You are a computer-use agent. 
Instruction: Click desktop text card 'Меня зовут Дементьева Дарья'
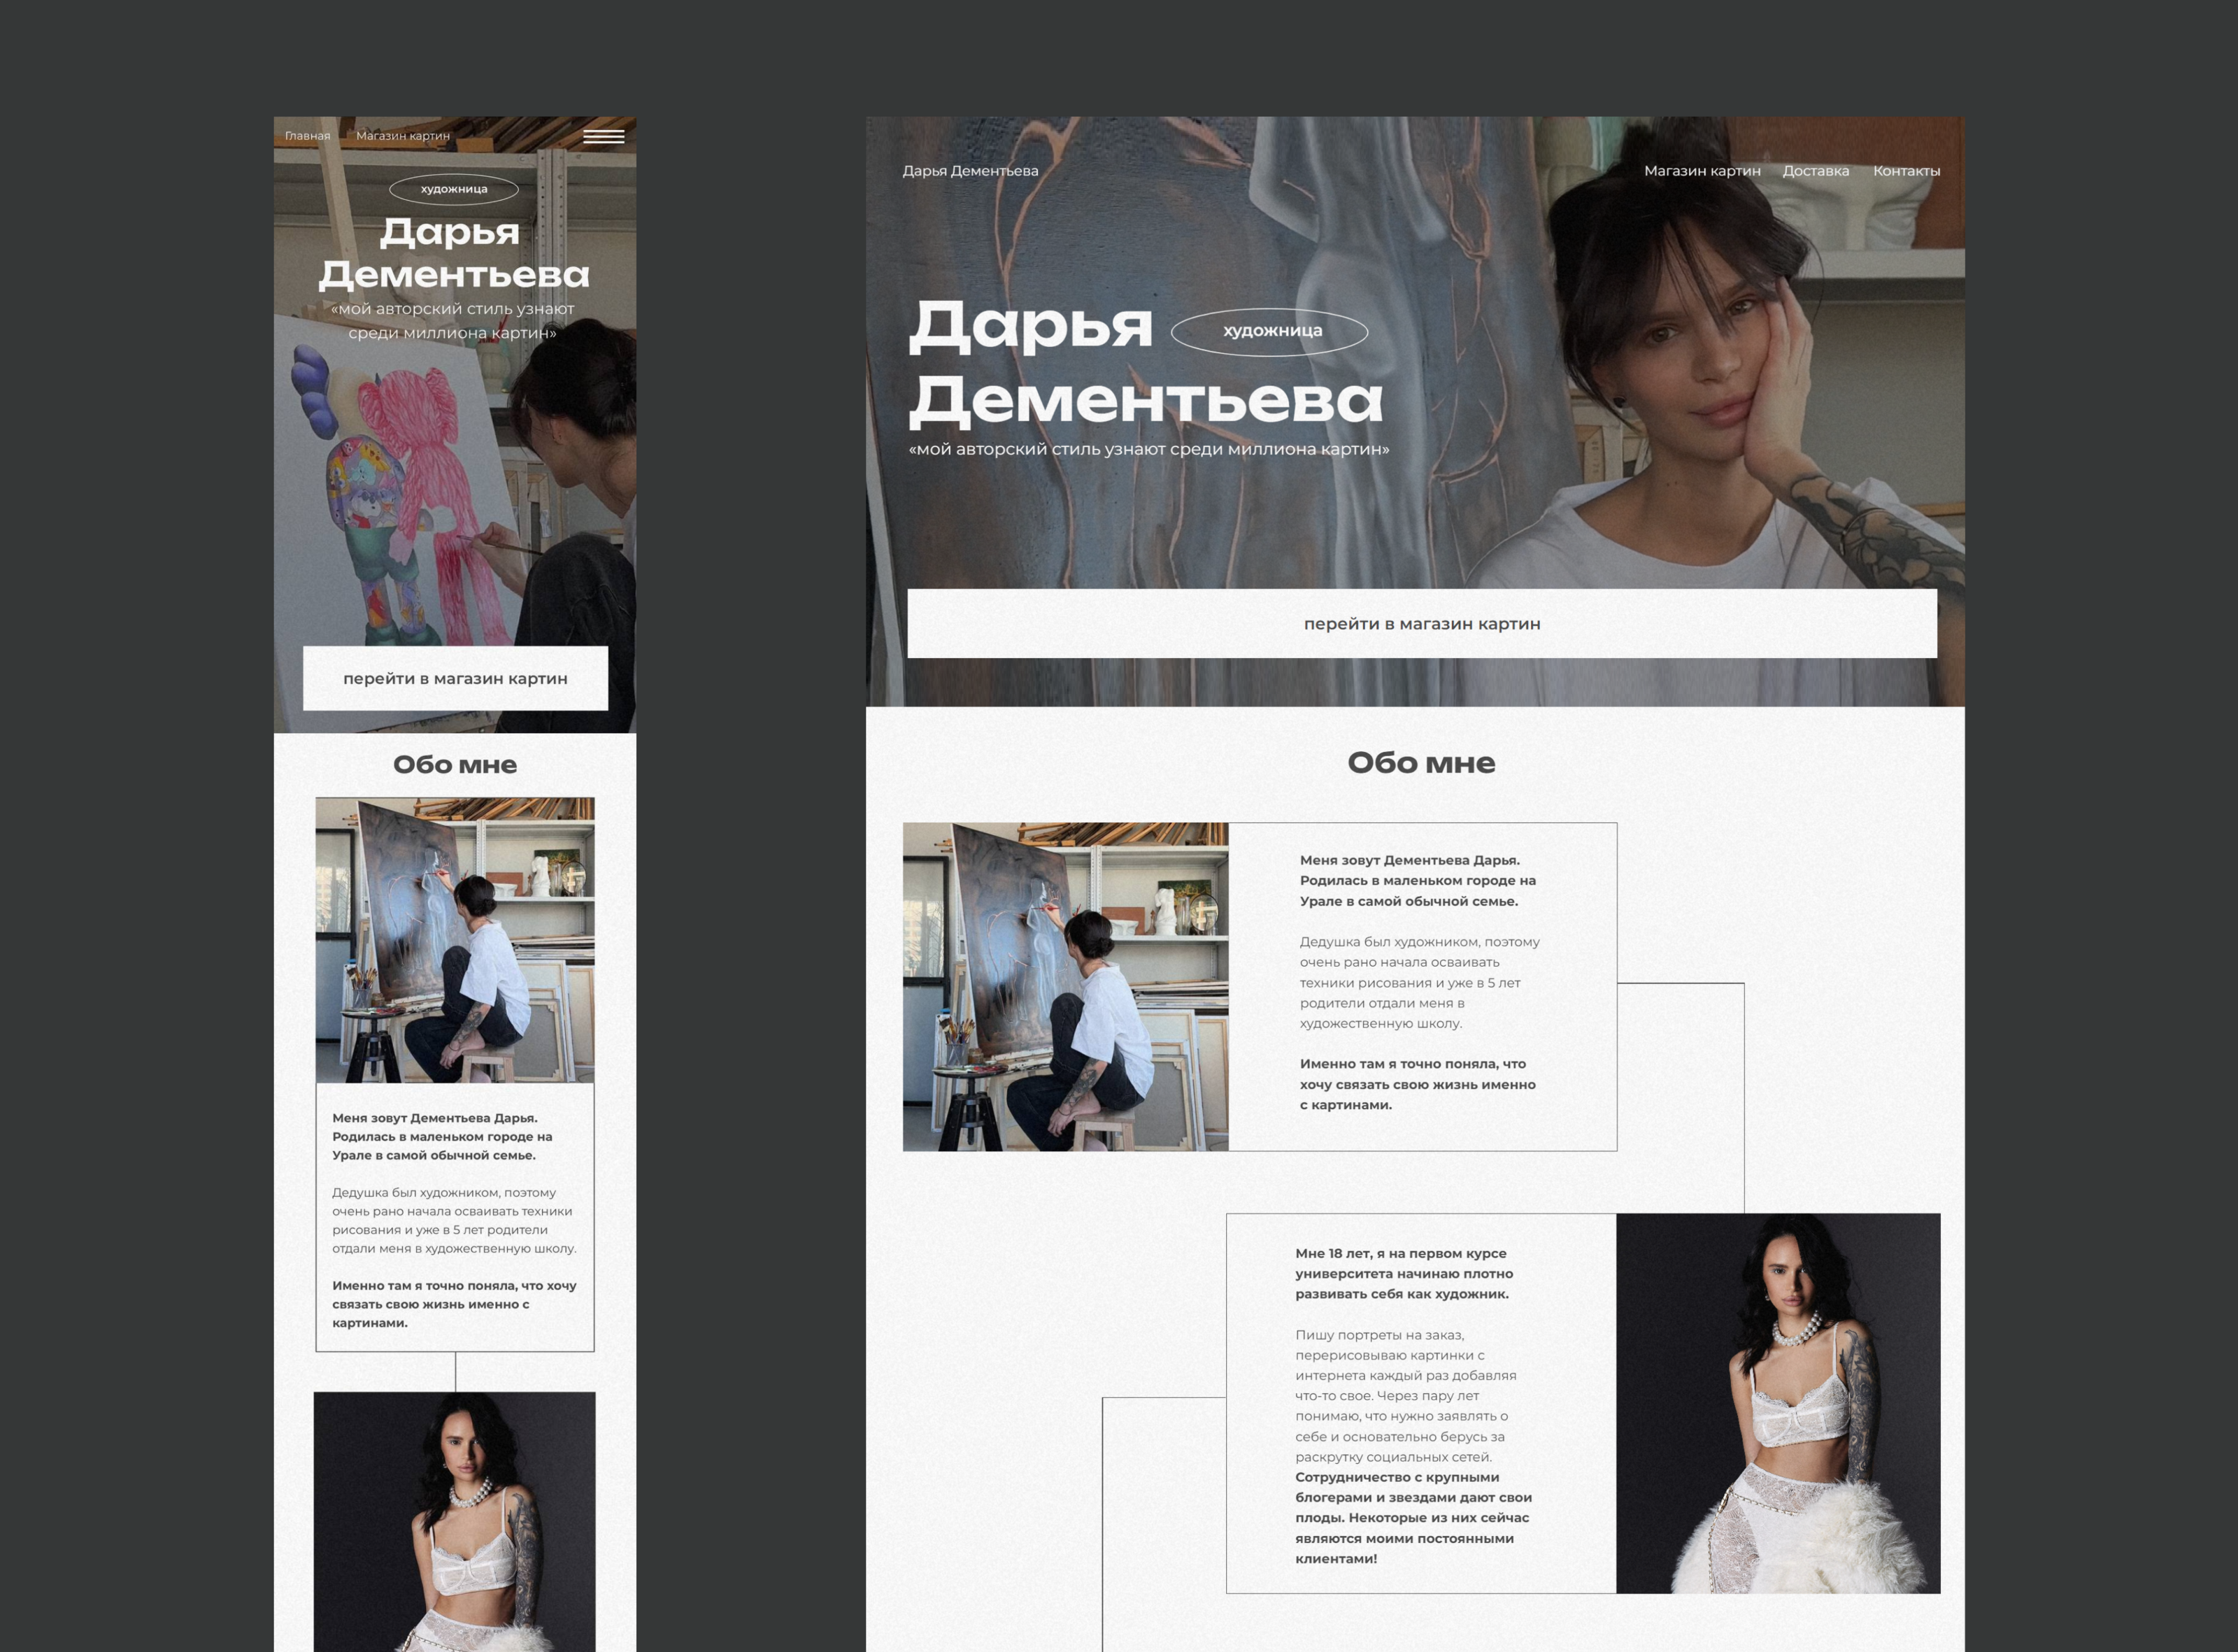[x=1421, y=987]
